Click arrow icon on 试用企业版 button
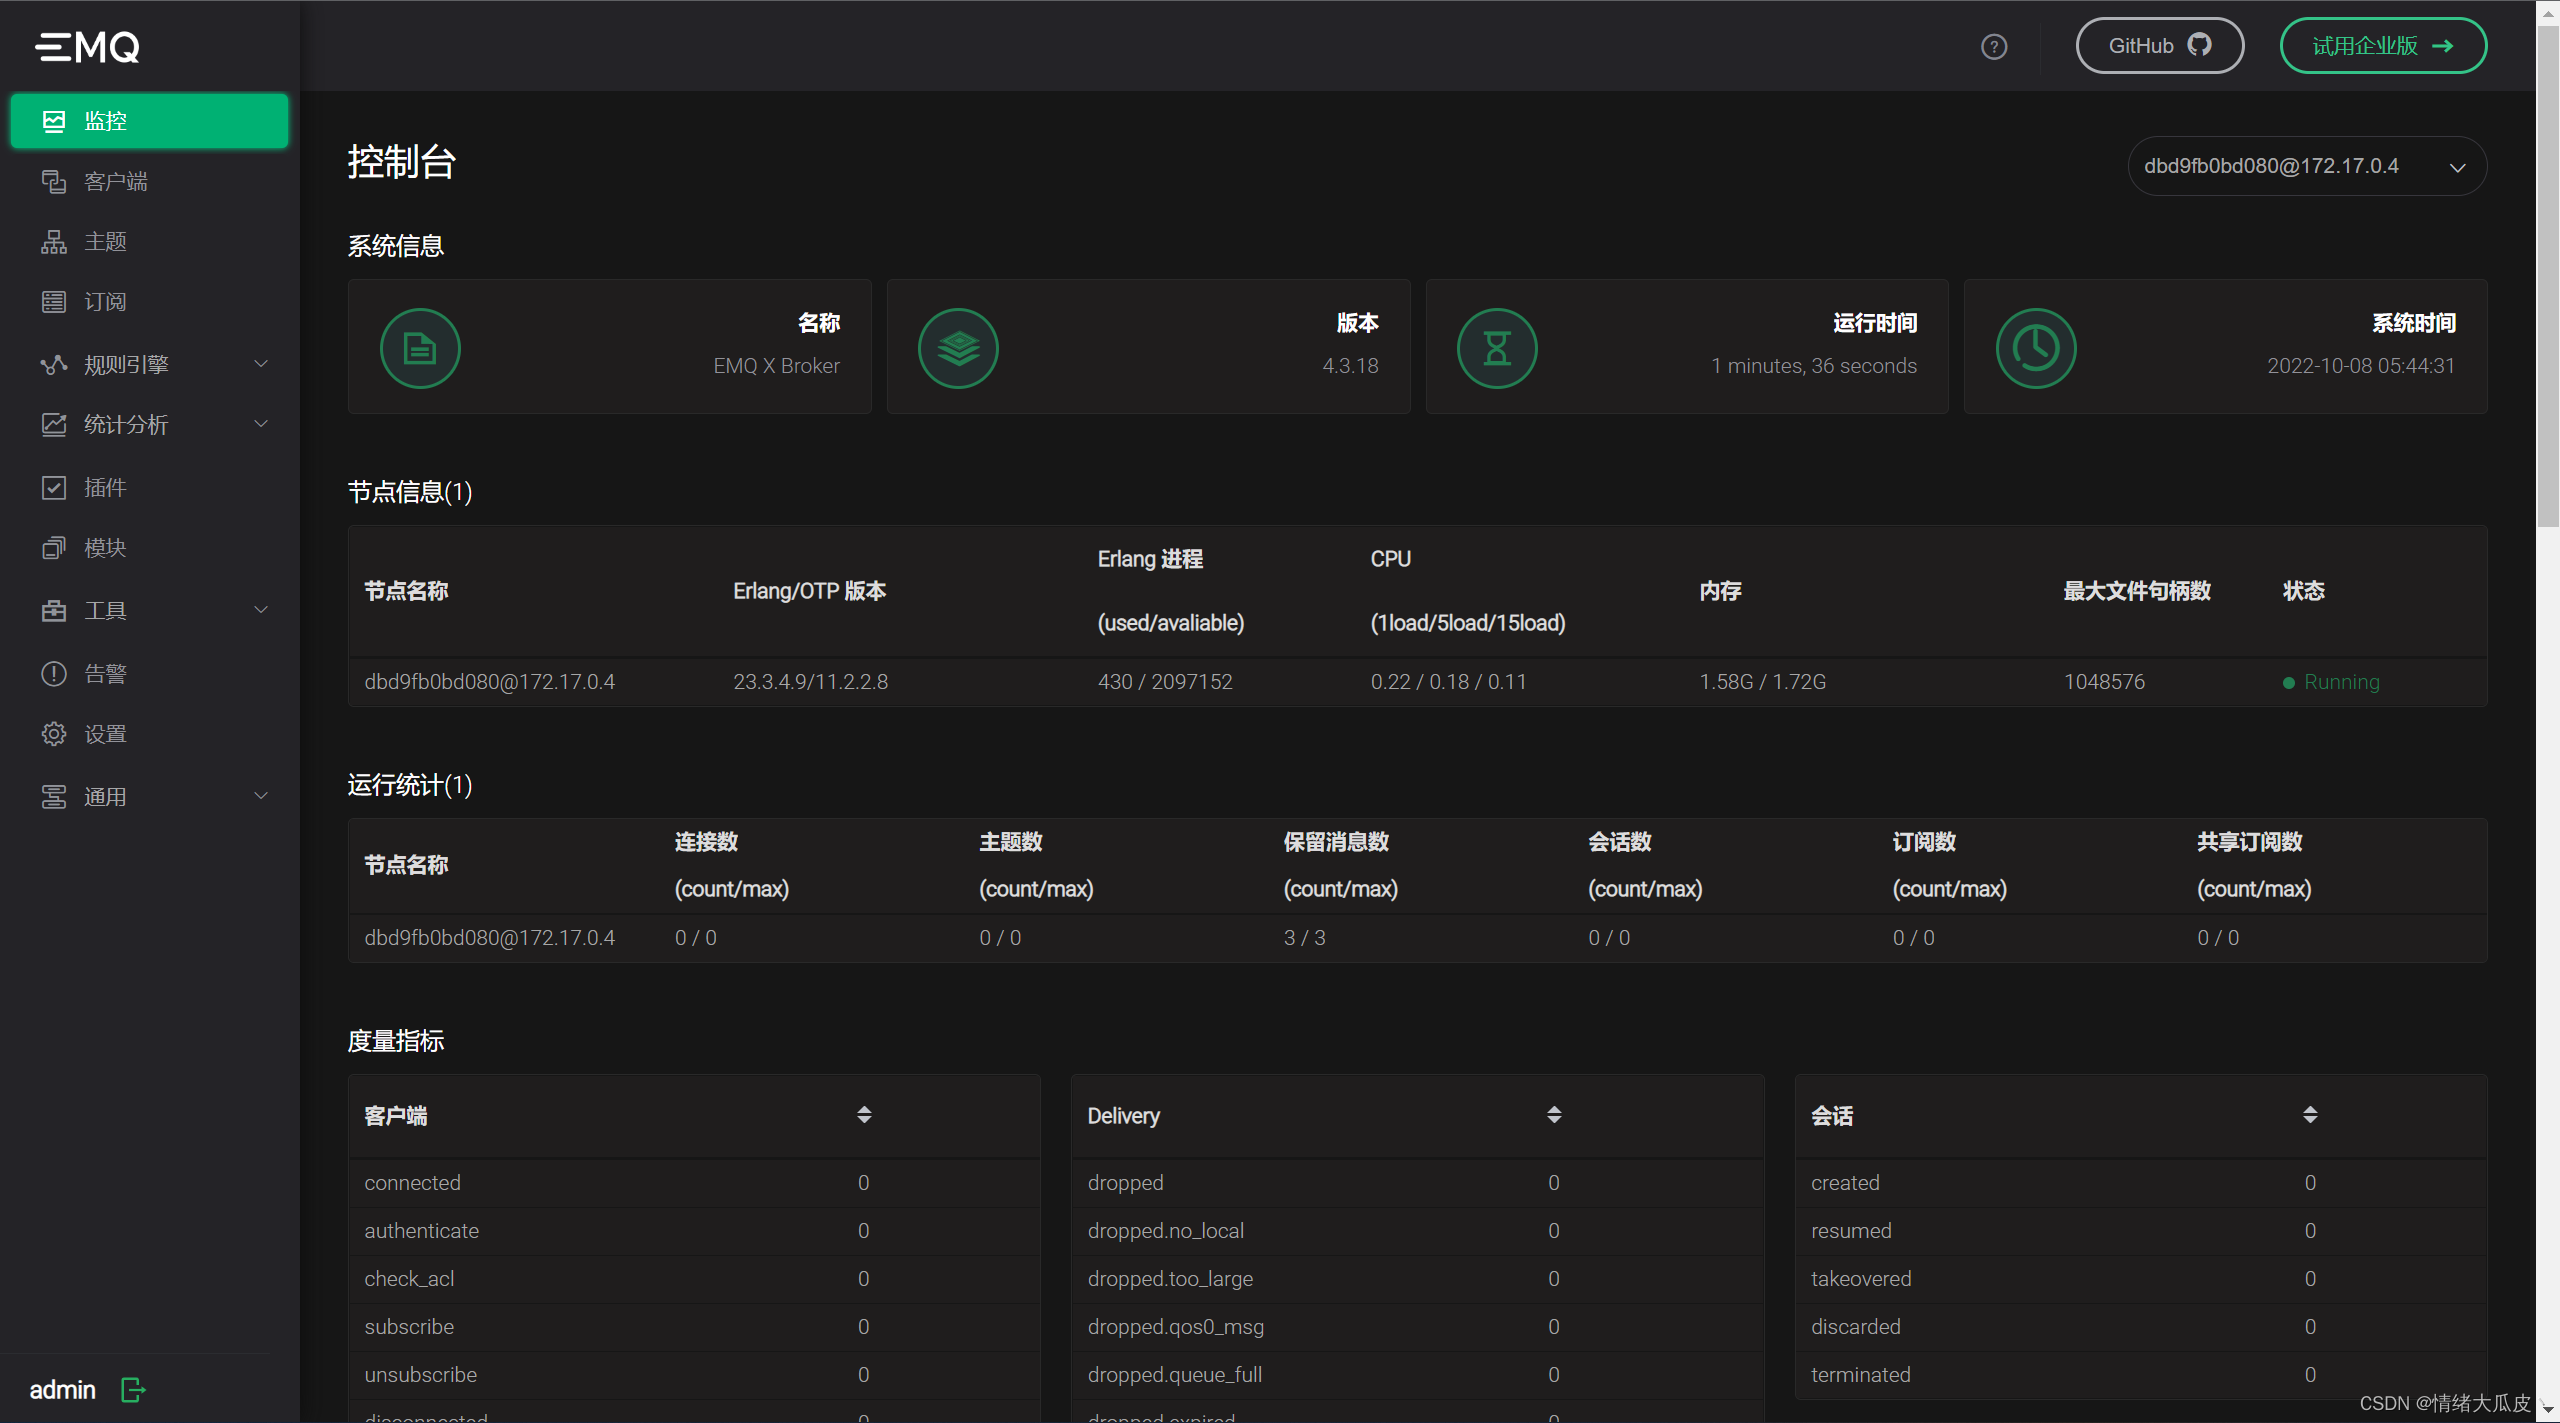 (x=2443, y=46)
